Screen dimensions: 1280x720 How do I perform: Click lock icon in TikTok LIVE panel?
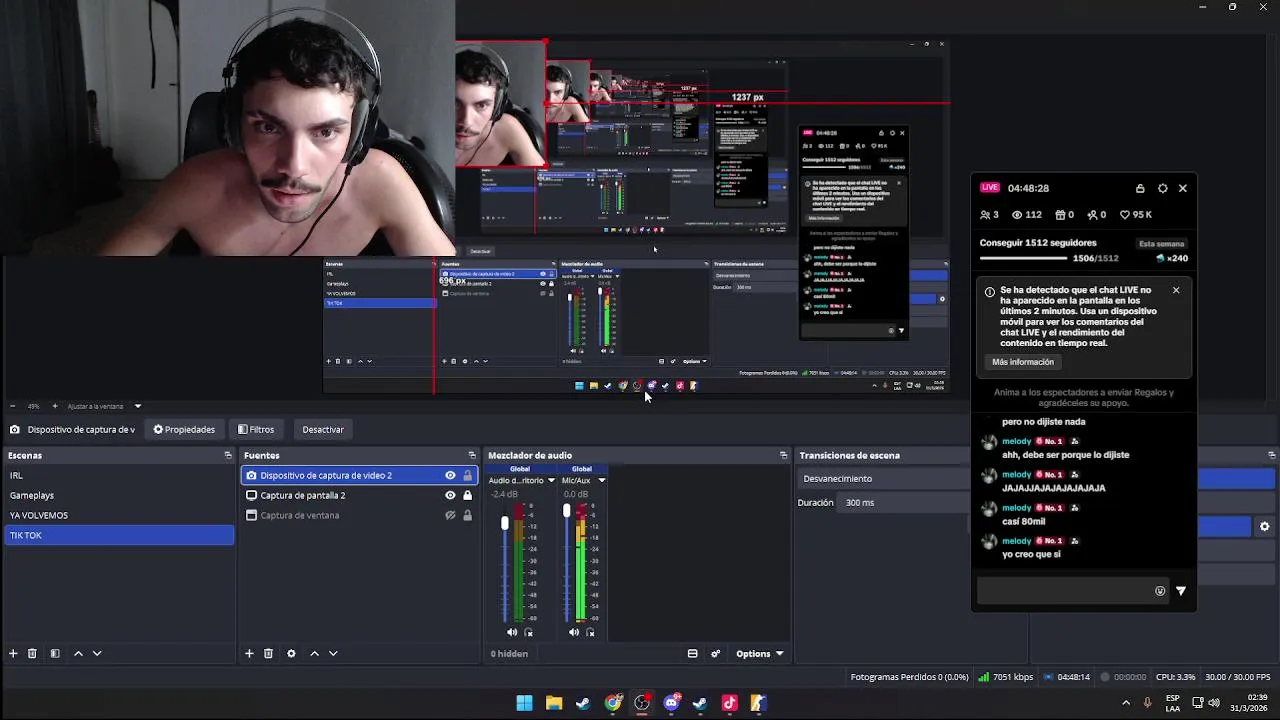pos(1140,188)
